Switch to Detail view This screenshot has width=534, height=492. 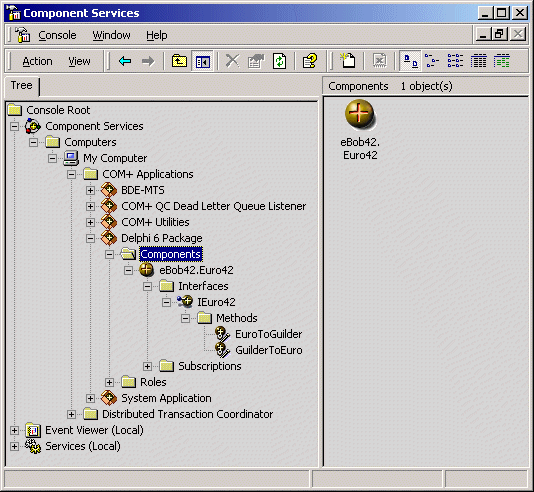(x=478, y=61)
